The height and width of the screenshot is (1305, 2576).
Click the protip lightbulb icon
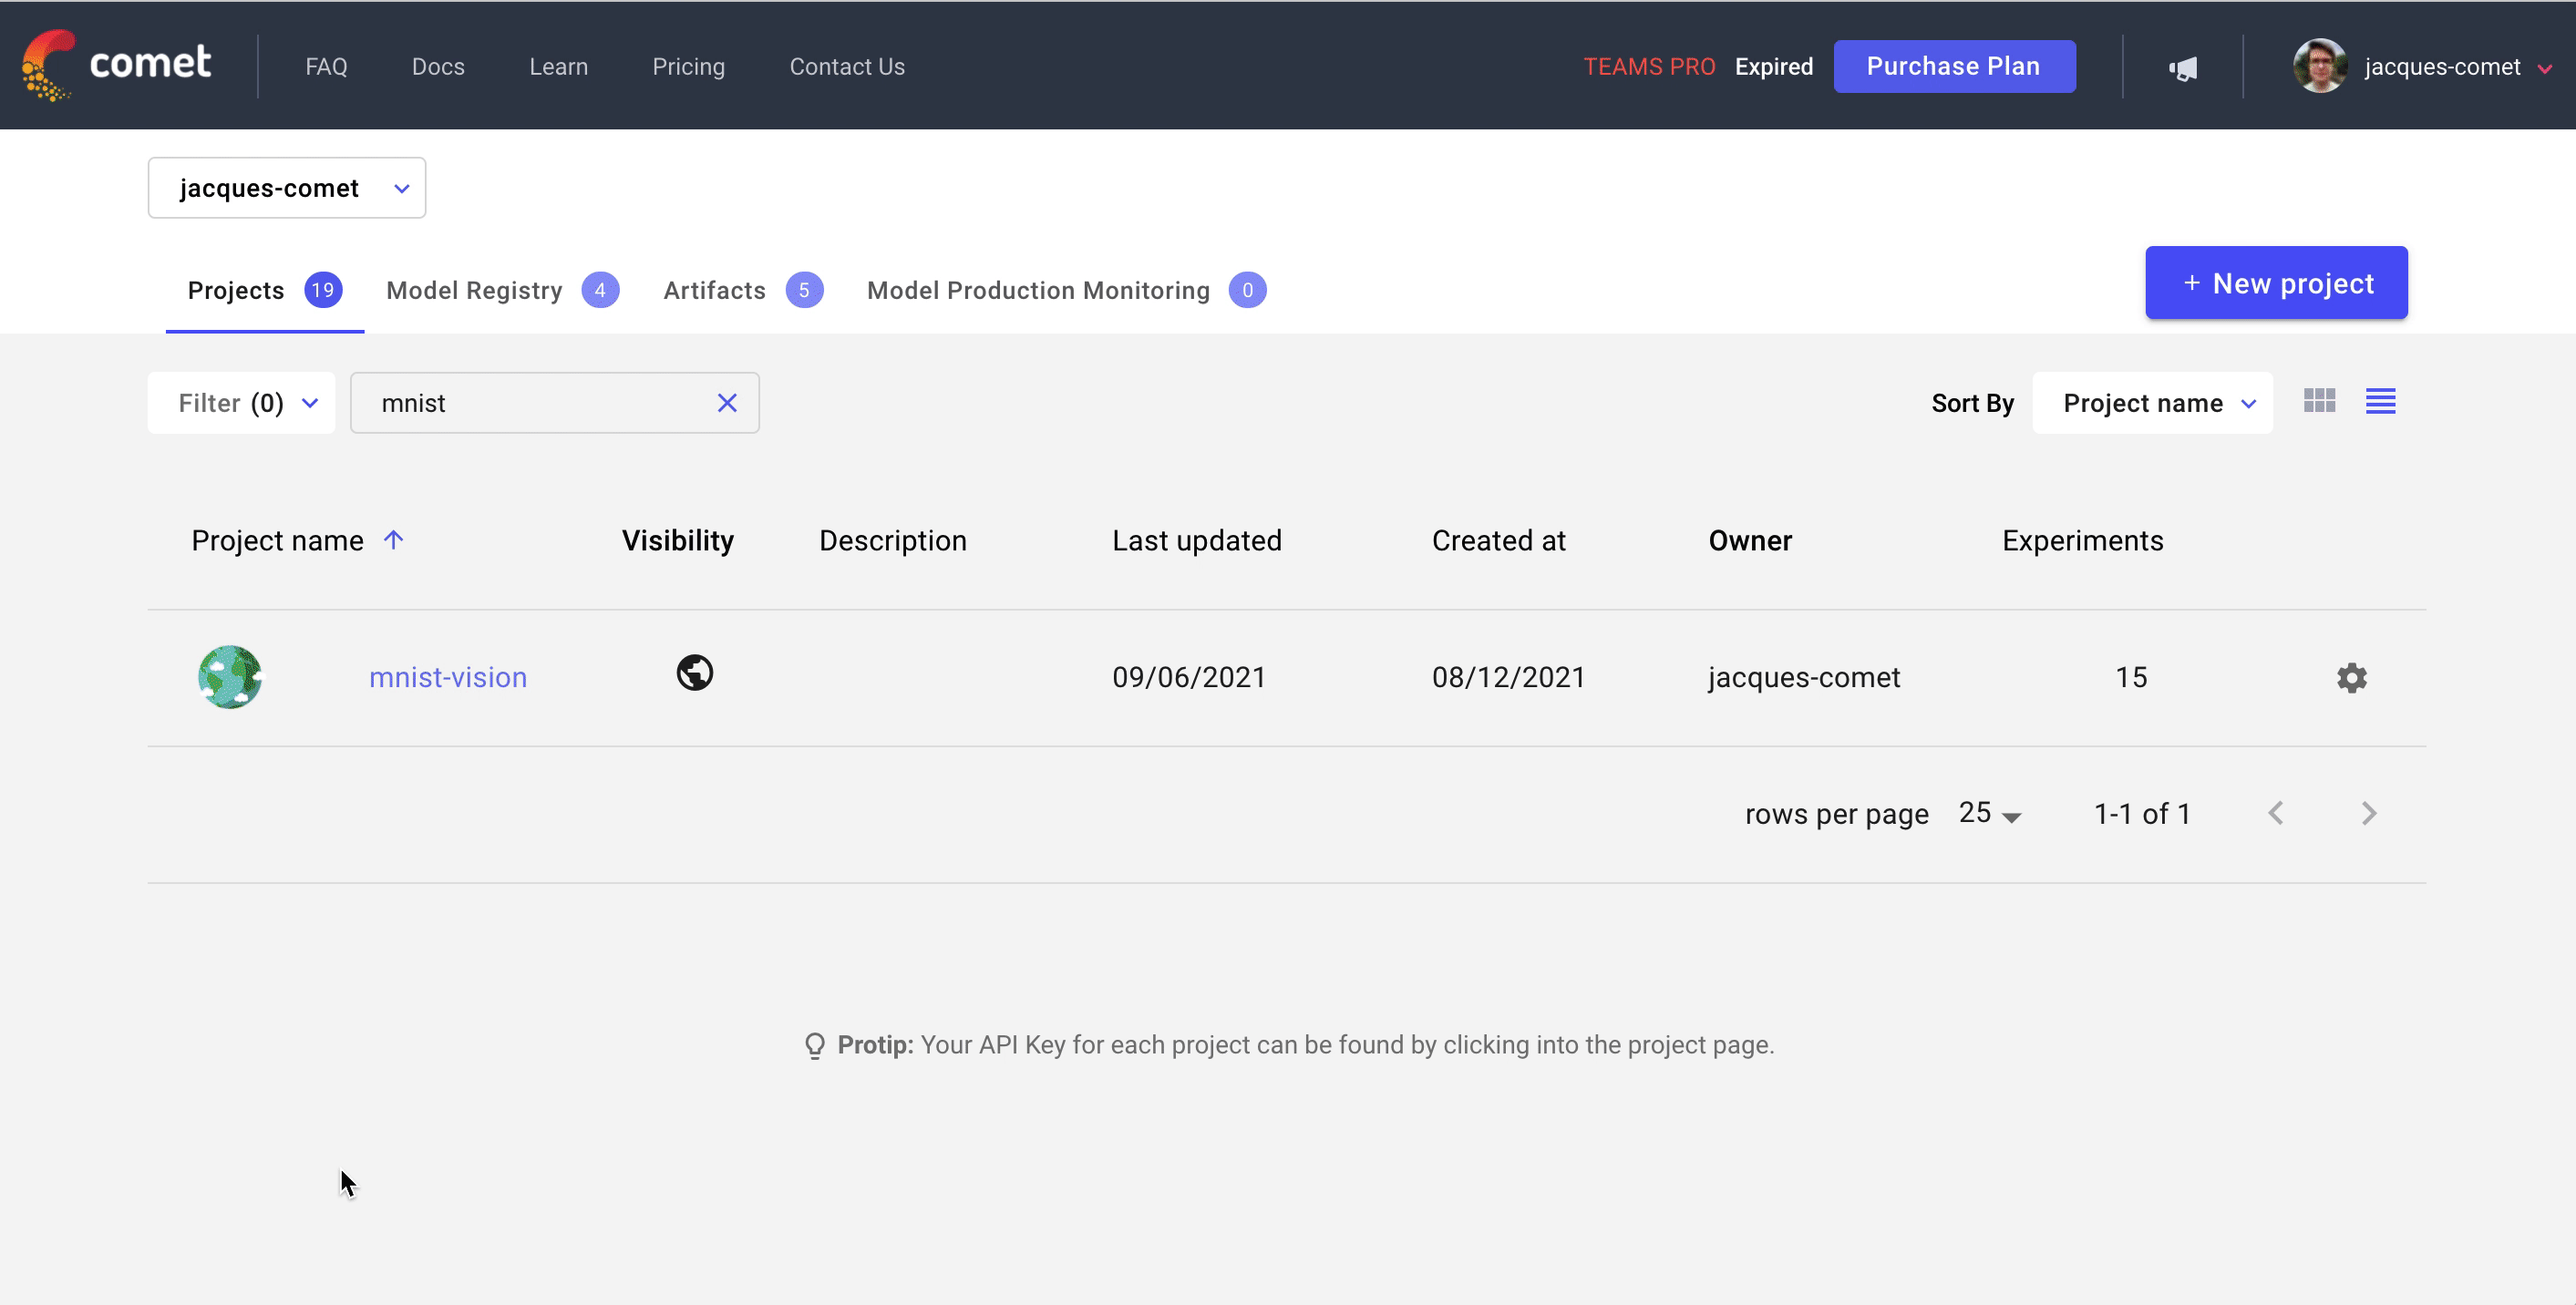[x=812, y=1043]
